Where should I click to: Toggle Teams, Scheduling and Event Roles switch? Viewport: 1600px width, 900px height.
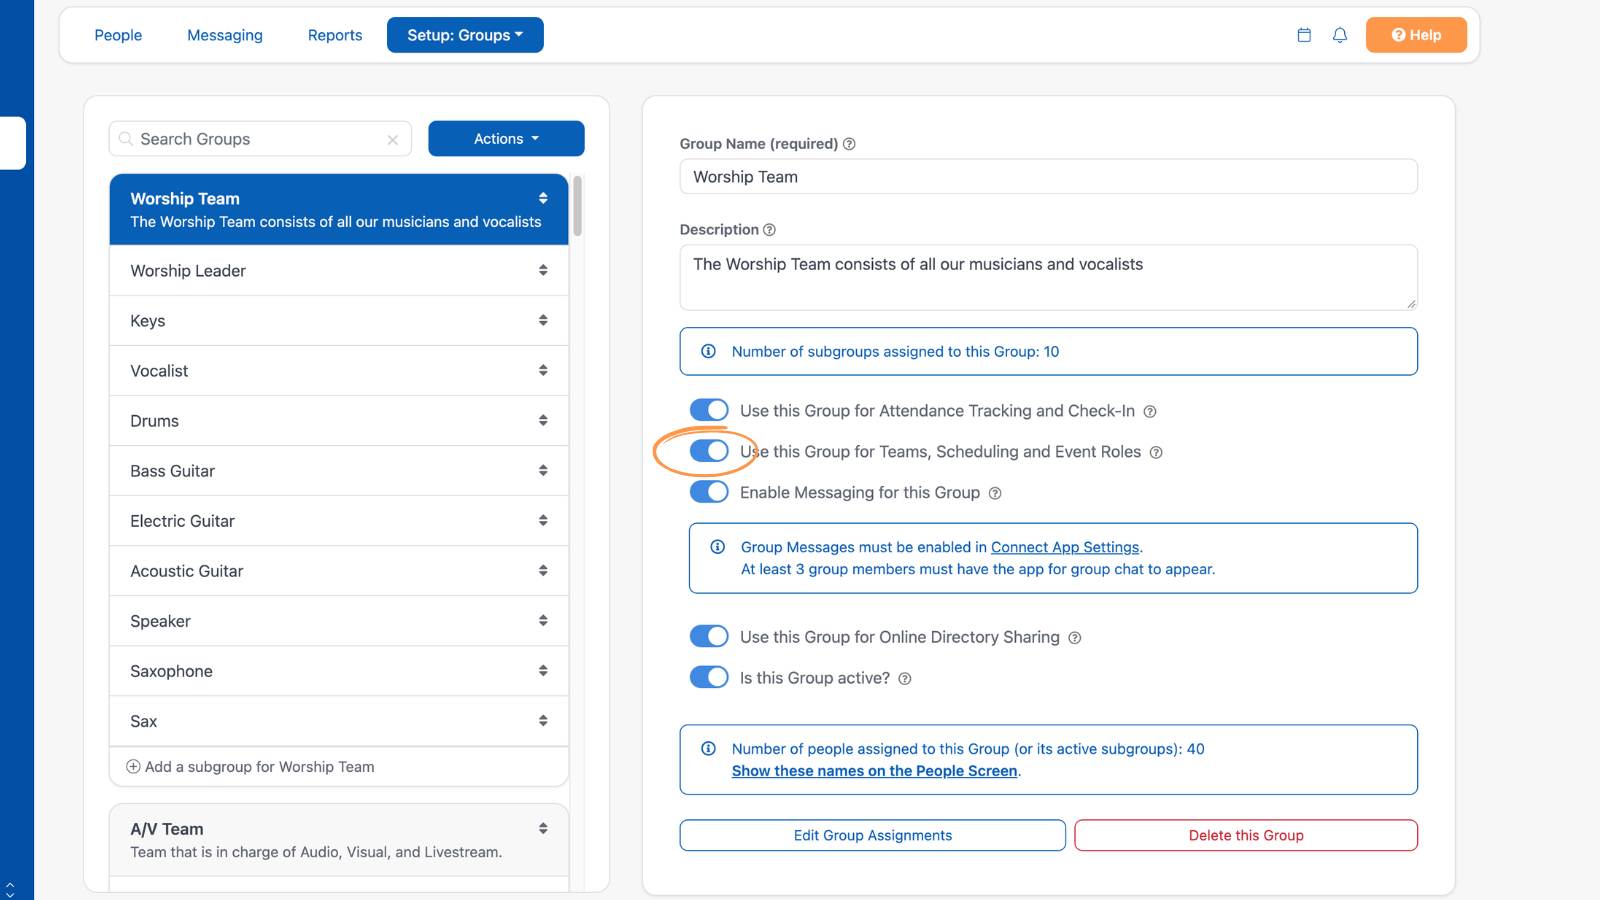pyautogui.click(x=709, y=451)
